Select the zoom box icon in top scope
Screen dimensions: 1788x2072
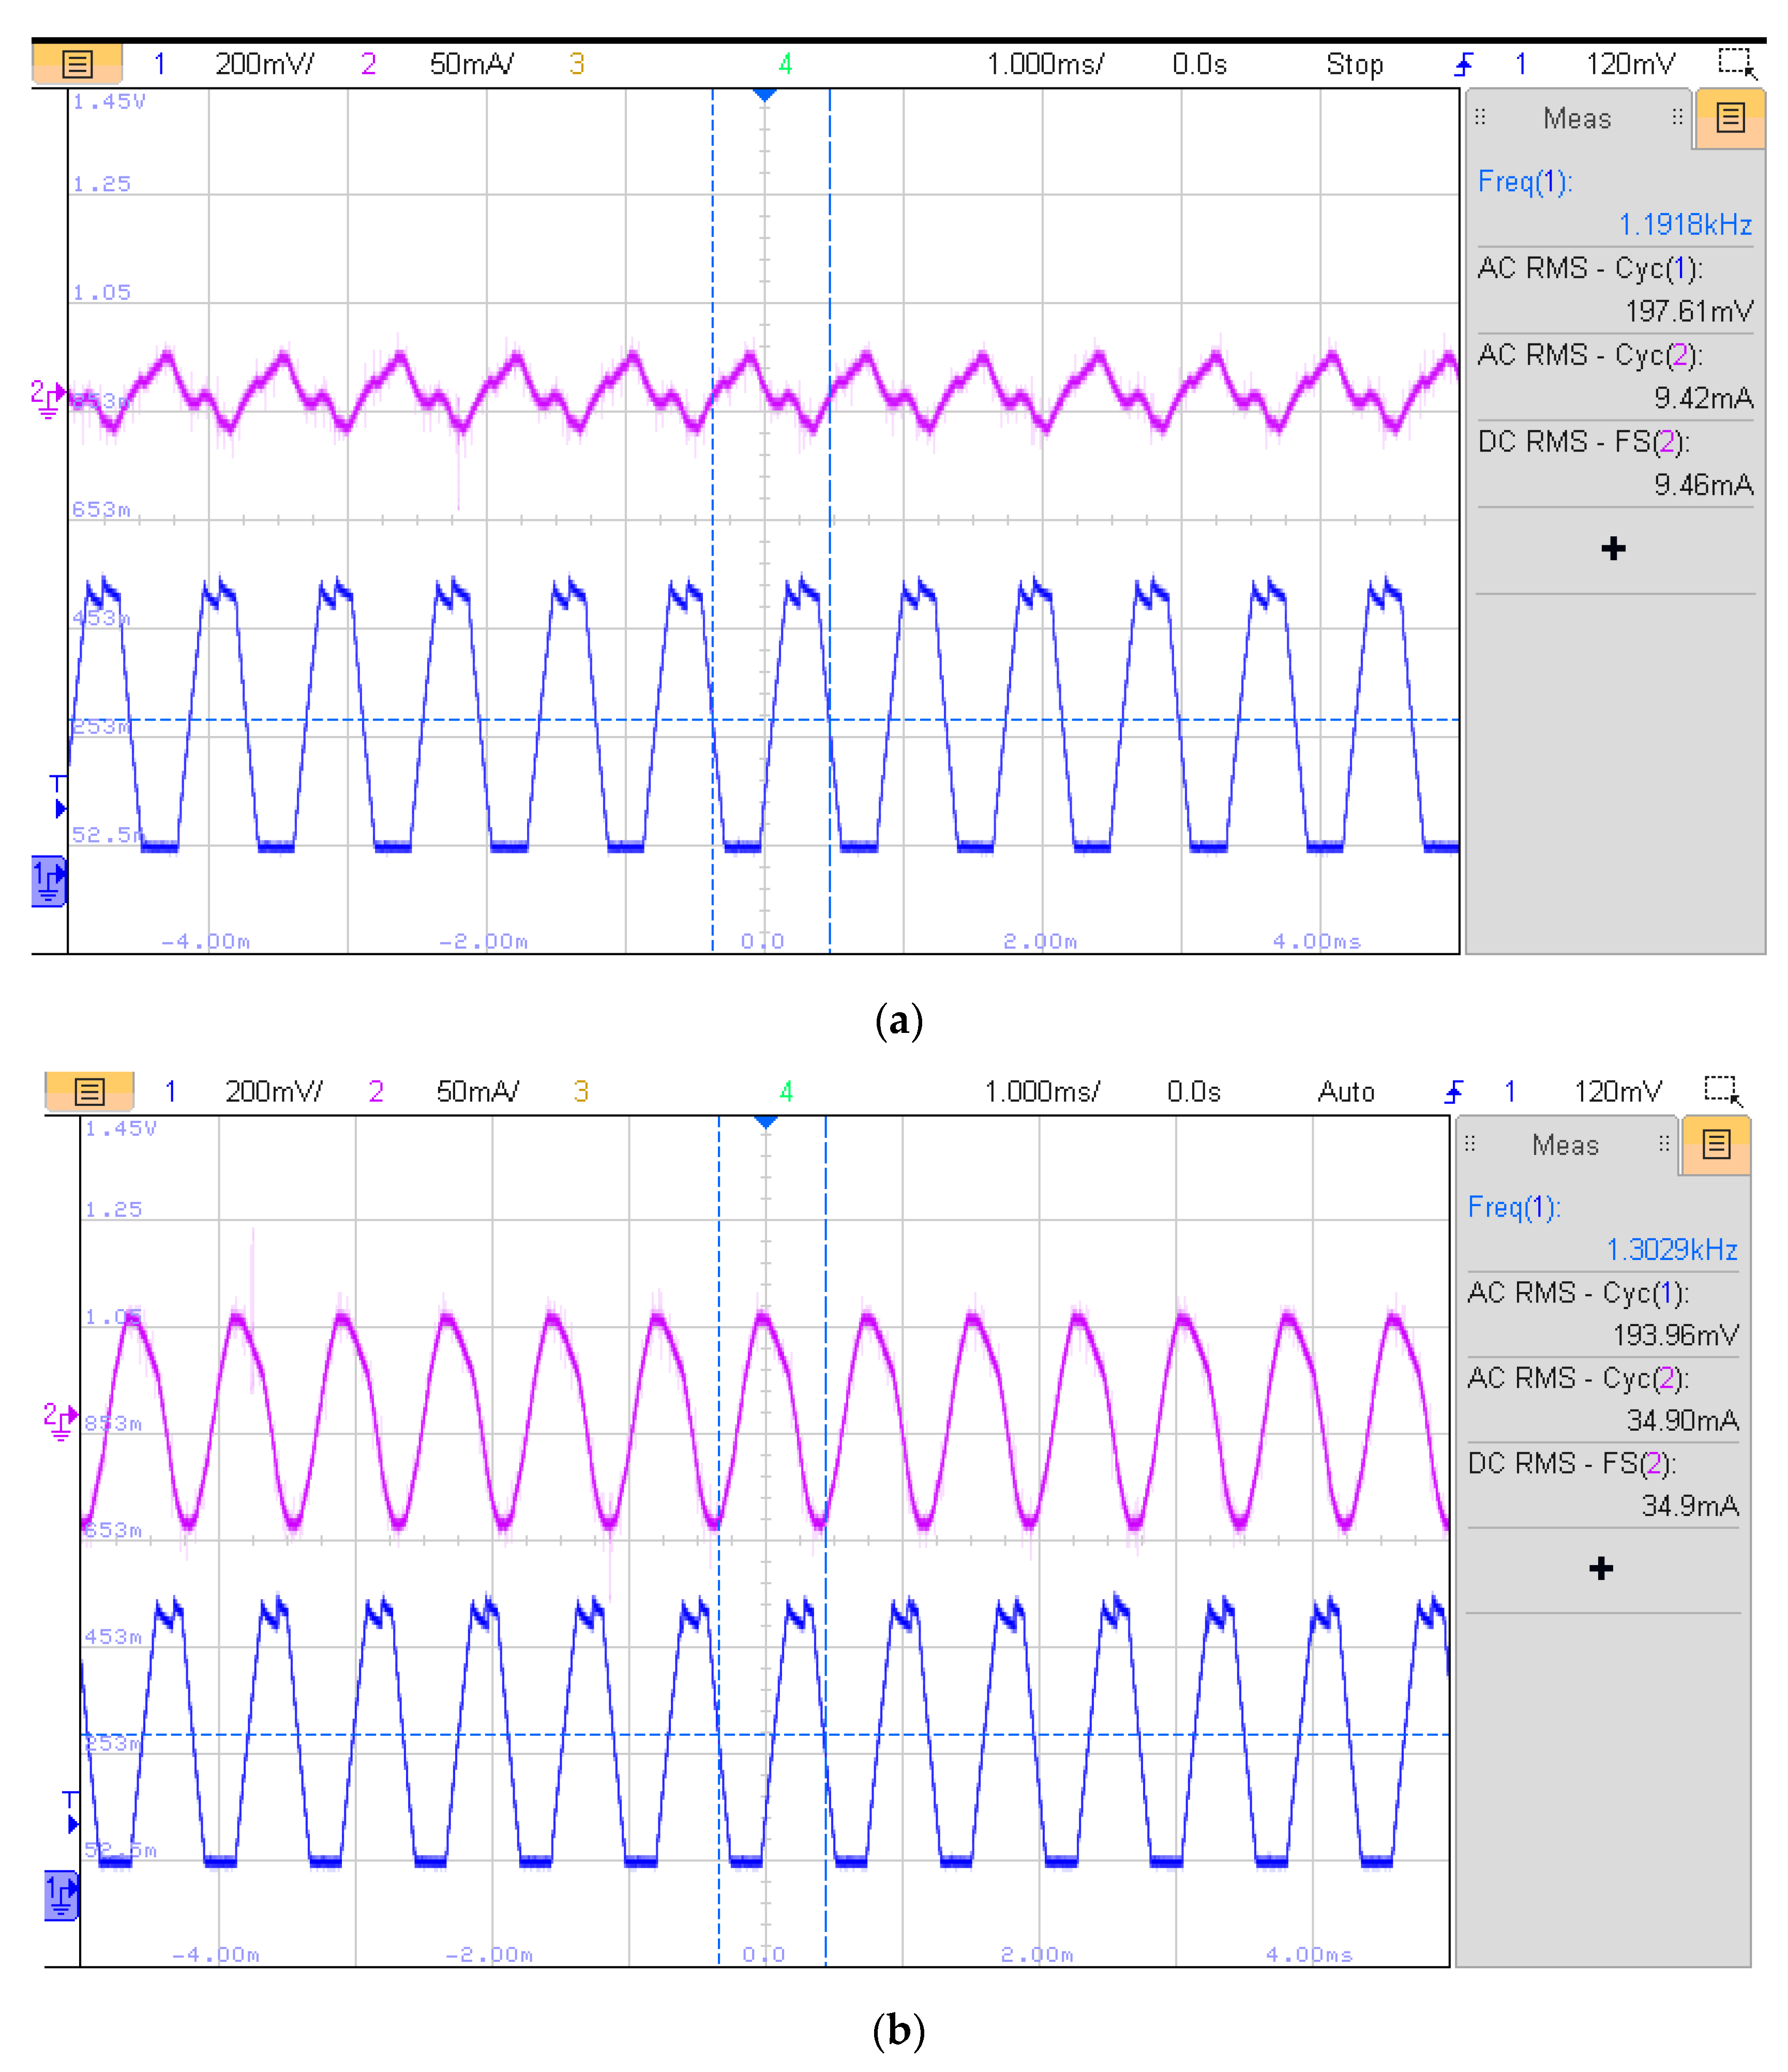coord(1736,63)
